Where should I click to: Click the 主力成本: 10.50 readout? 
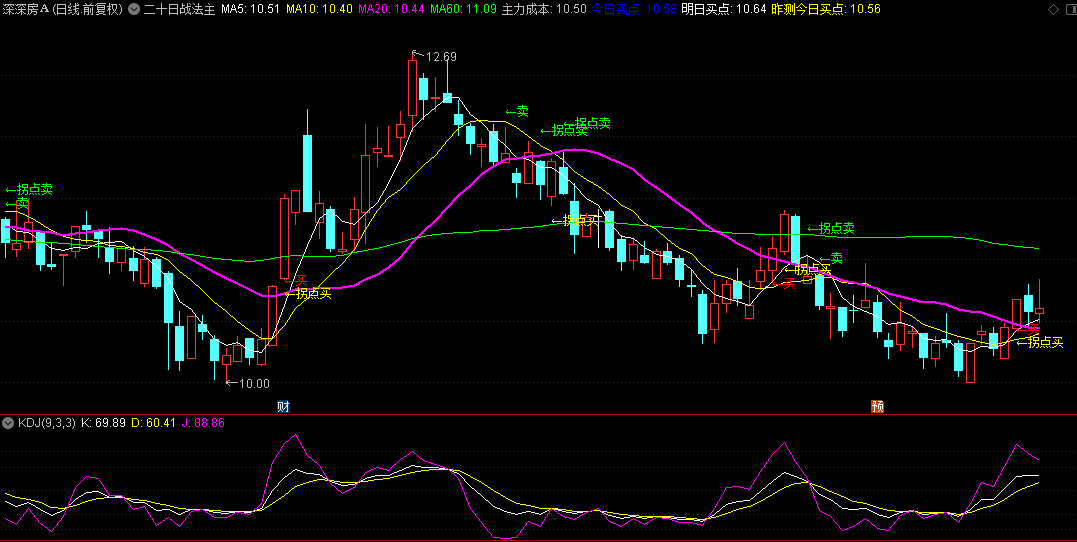coord(545,10)
